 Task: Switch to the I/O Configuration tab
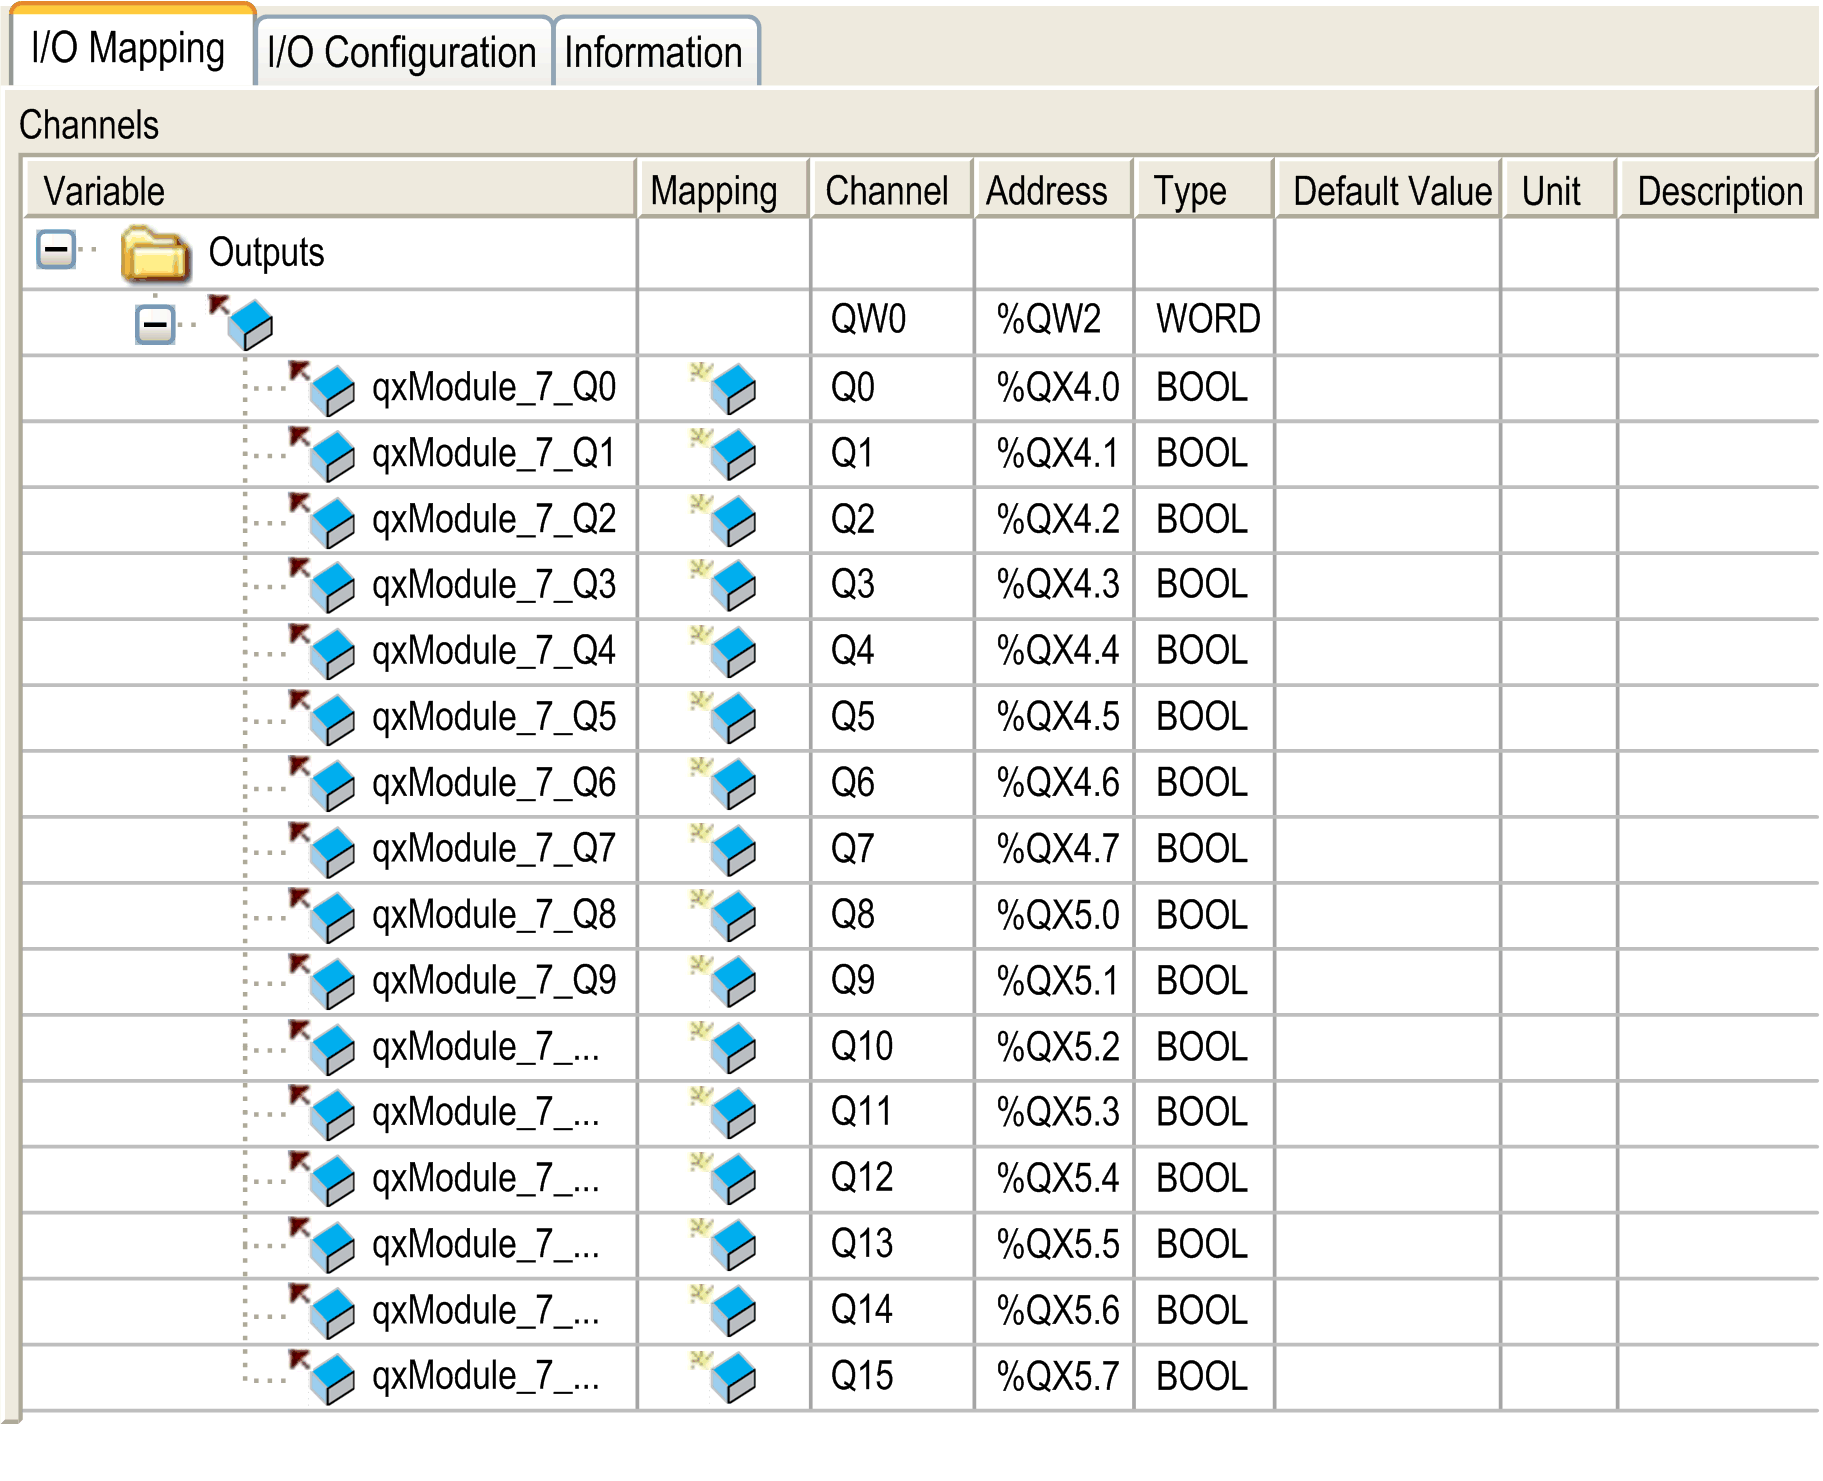(402, 52)
